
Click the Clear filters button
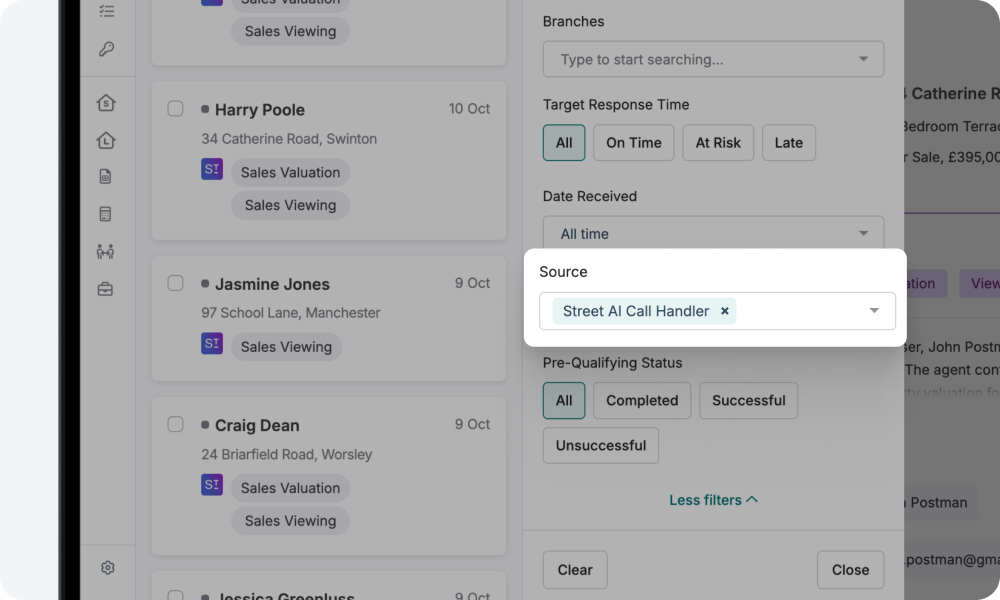(x=575, y=569)
